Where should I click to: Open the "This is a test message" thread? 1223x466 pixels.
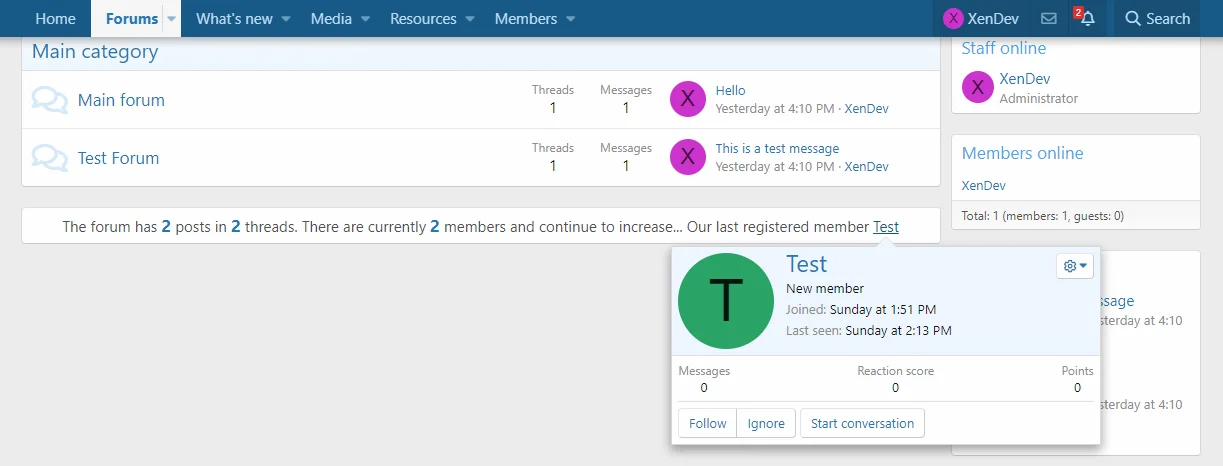[x=777, y=149]
